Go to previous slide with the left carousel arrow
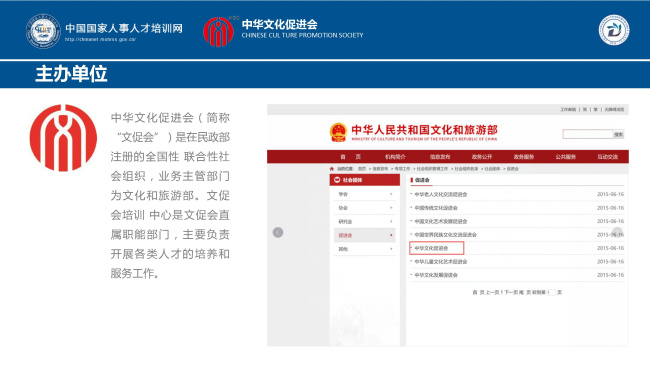The height and width of the screenshot is (365, 650). tap(278, 232)
